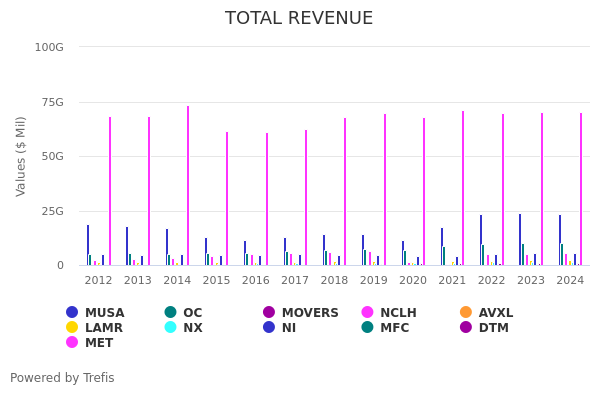The image size is (600, 400).
Task: Click the tall magenta bar for 2021
Action: [463, 188]
